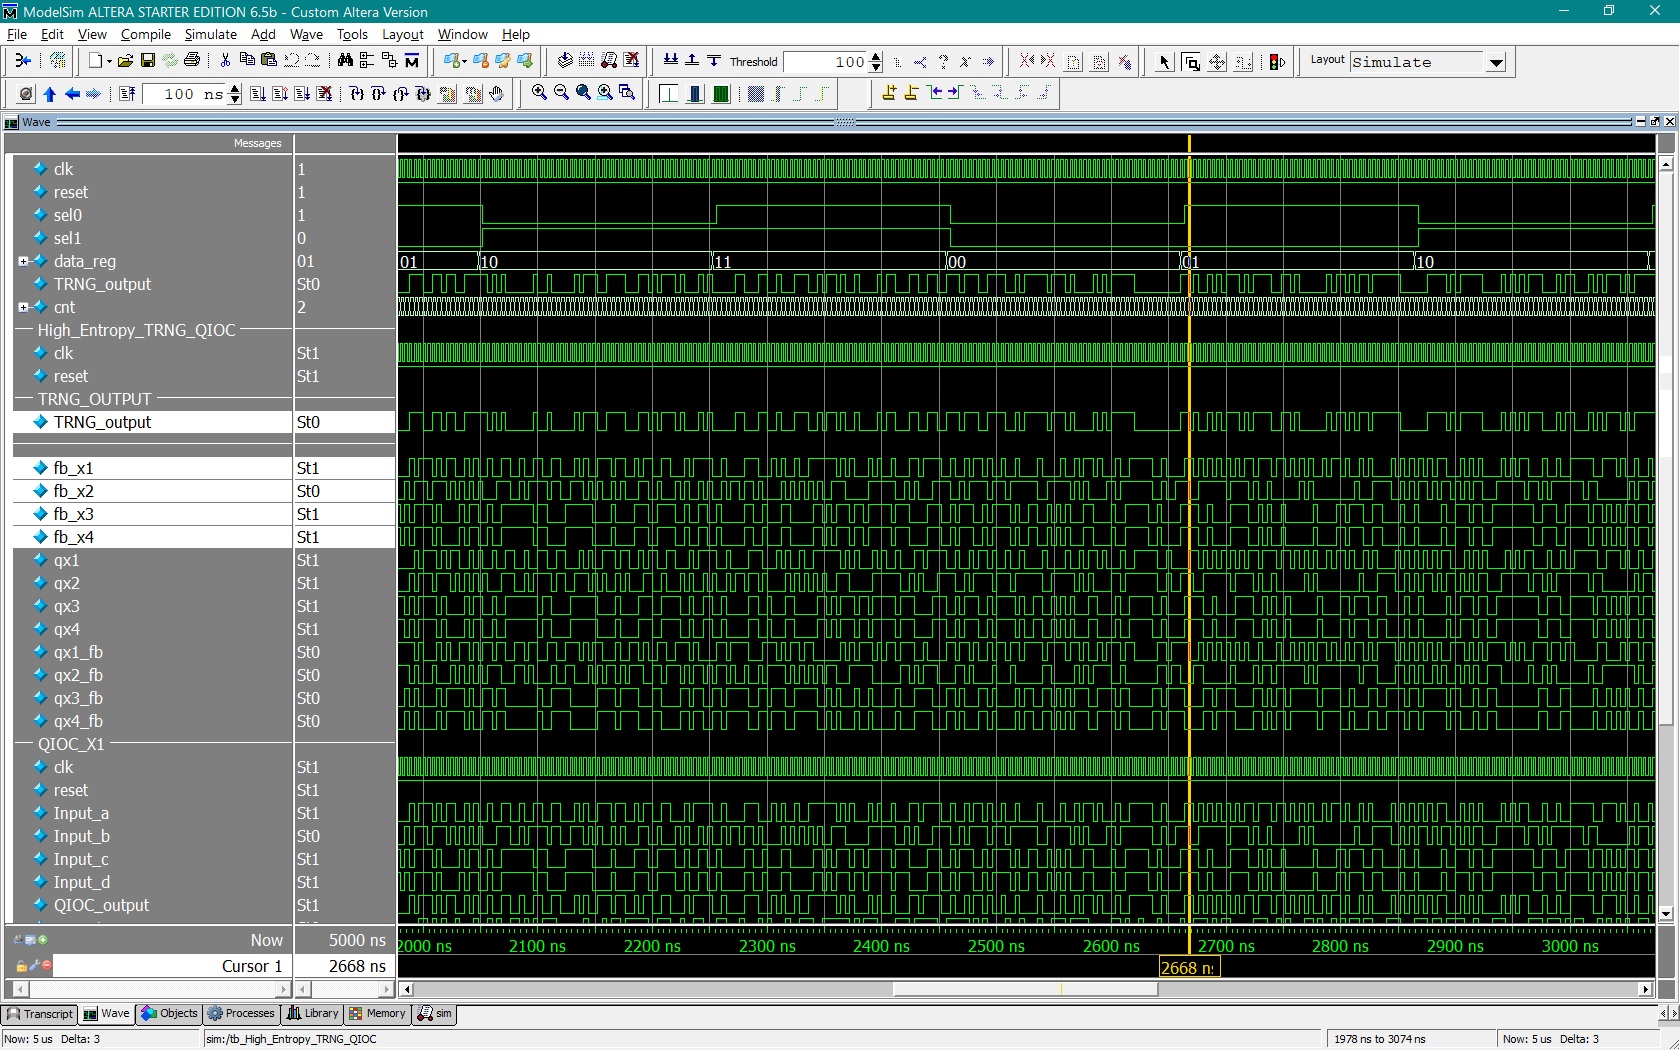
Task: Click the waveform horizontal scrollbar thumb
Action: (x=1024, y=989)
